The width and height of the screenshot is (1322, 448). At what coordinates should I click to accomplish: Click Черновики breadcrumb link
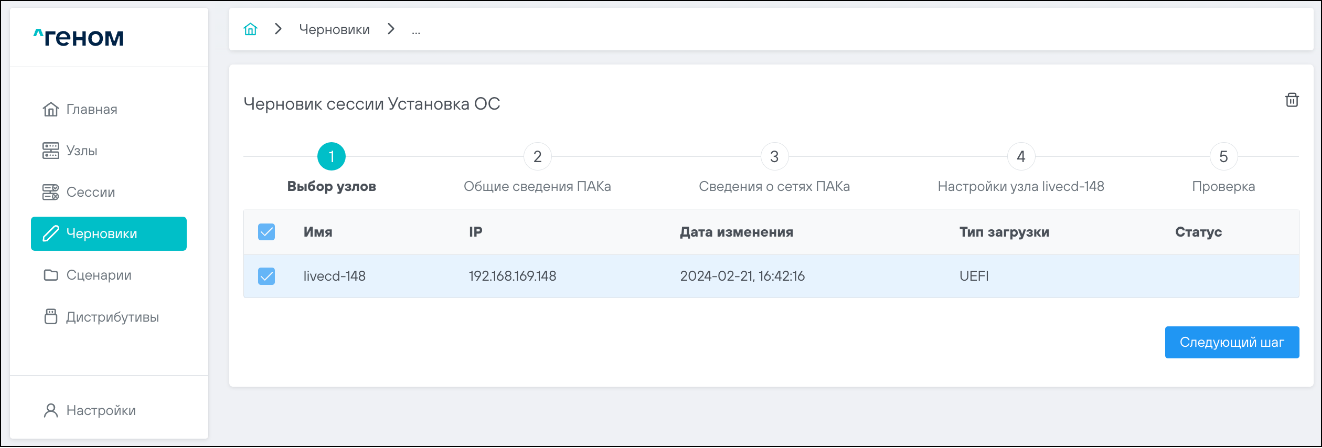coord(334,30)
